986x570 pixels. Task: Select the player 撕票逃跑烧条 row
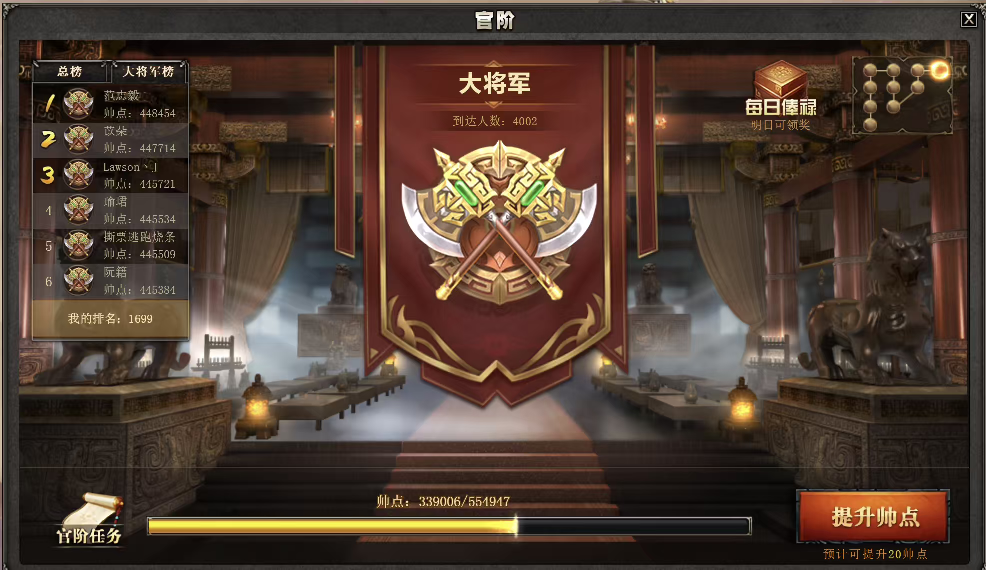click(111, 245)
